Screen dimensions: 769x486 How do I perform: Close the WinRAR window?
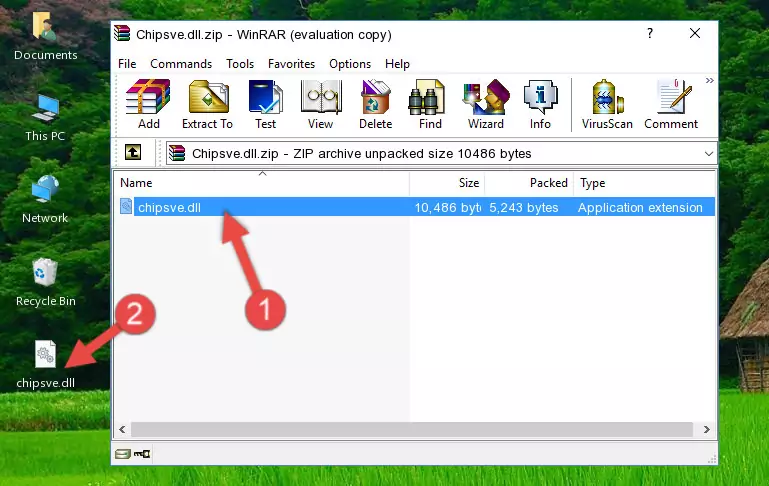pyautogui.click(x=695, y=33)
